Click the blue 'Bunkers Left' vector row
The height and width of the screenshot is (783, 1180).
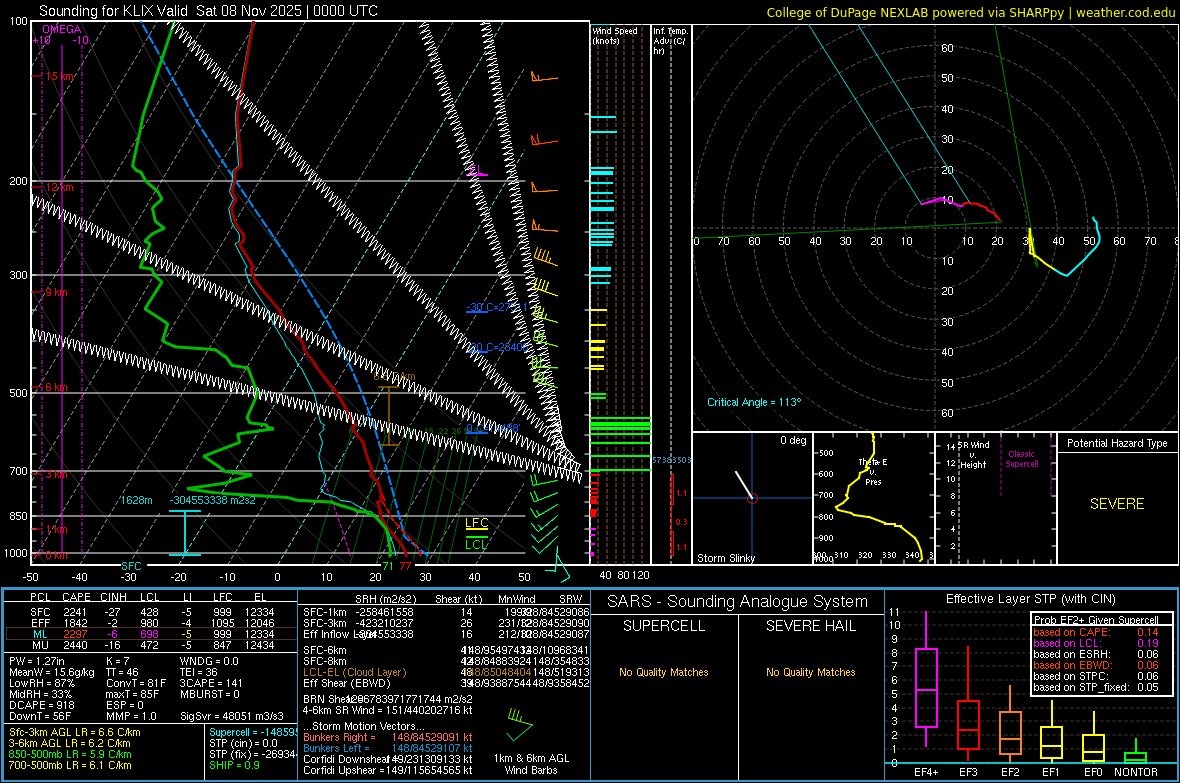coord(388,748)
